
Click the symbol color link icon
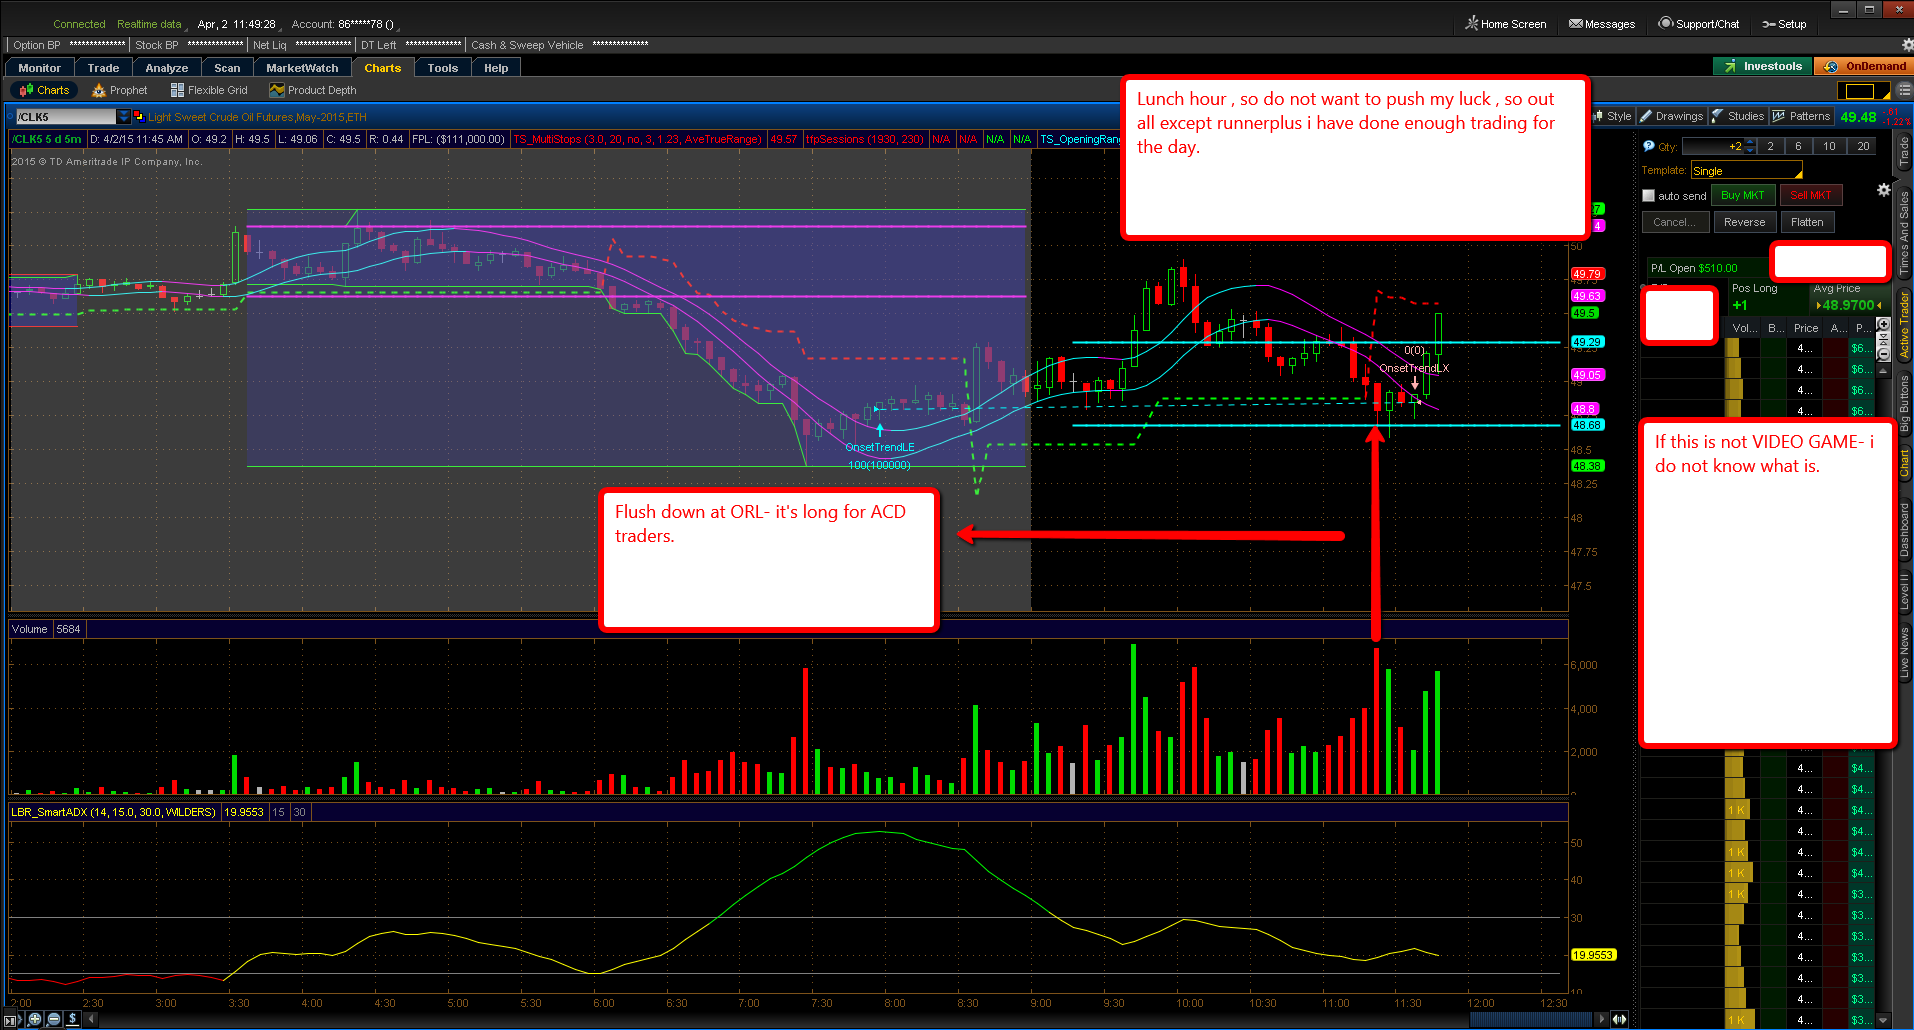pos(139,117)
